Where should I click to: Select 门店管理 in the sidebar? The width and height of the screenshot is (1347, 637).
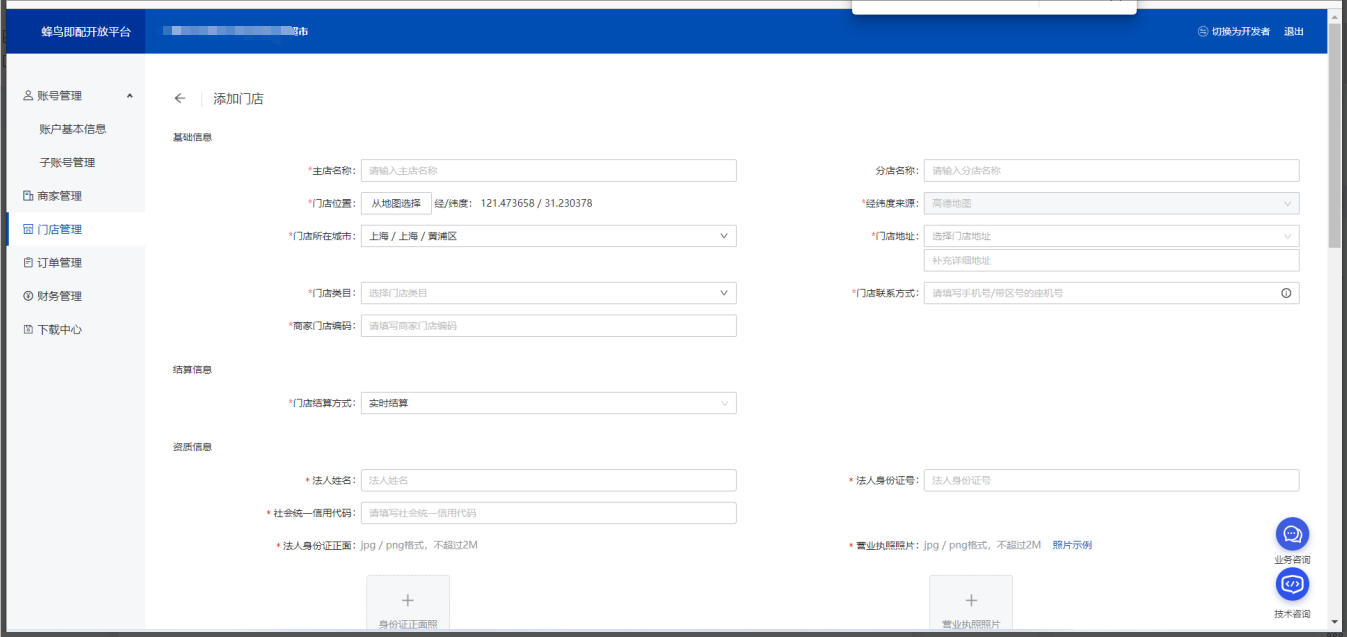76,229
